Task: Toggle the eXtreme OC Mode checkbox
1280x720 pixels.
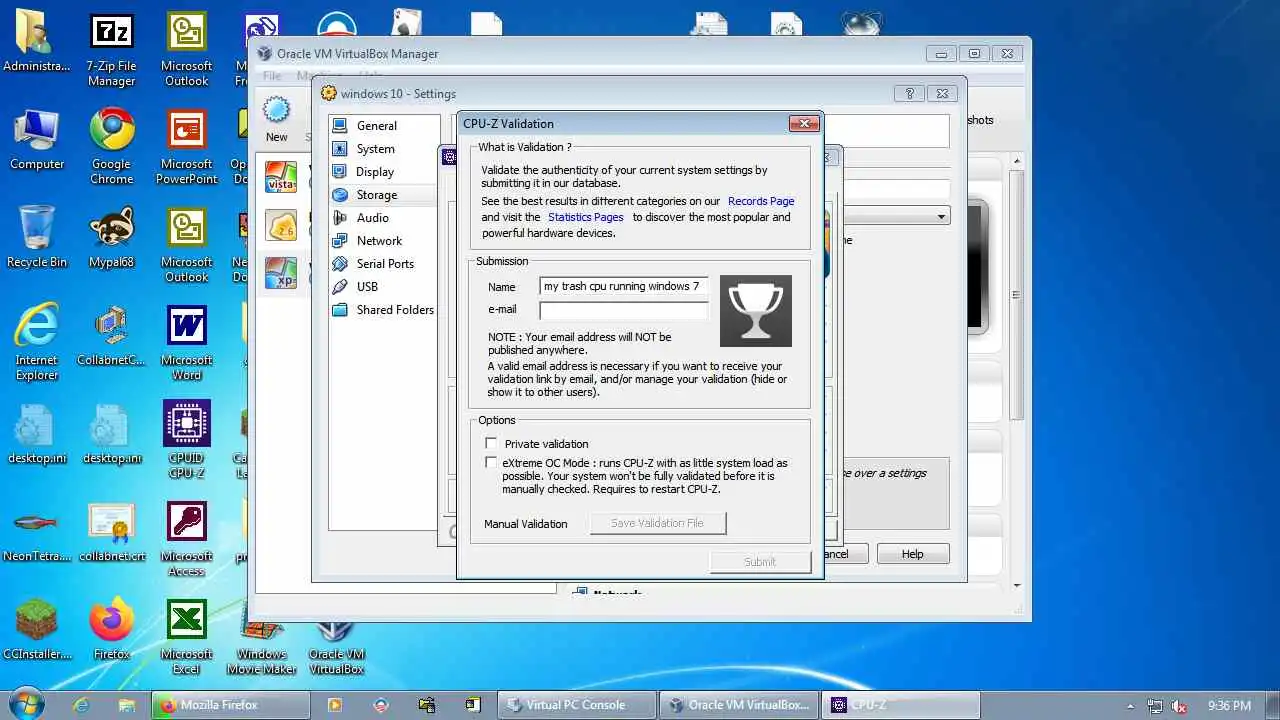Action: point(491,462)
